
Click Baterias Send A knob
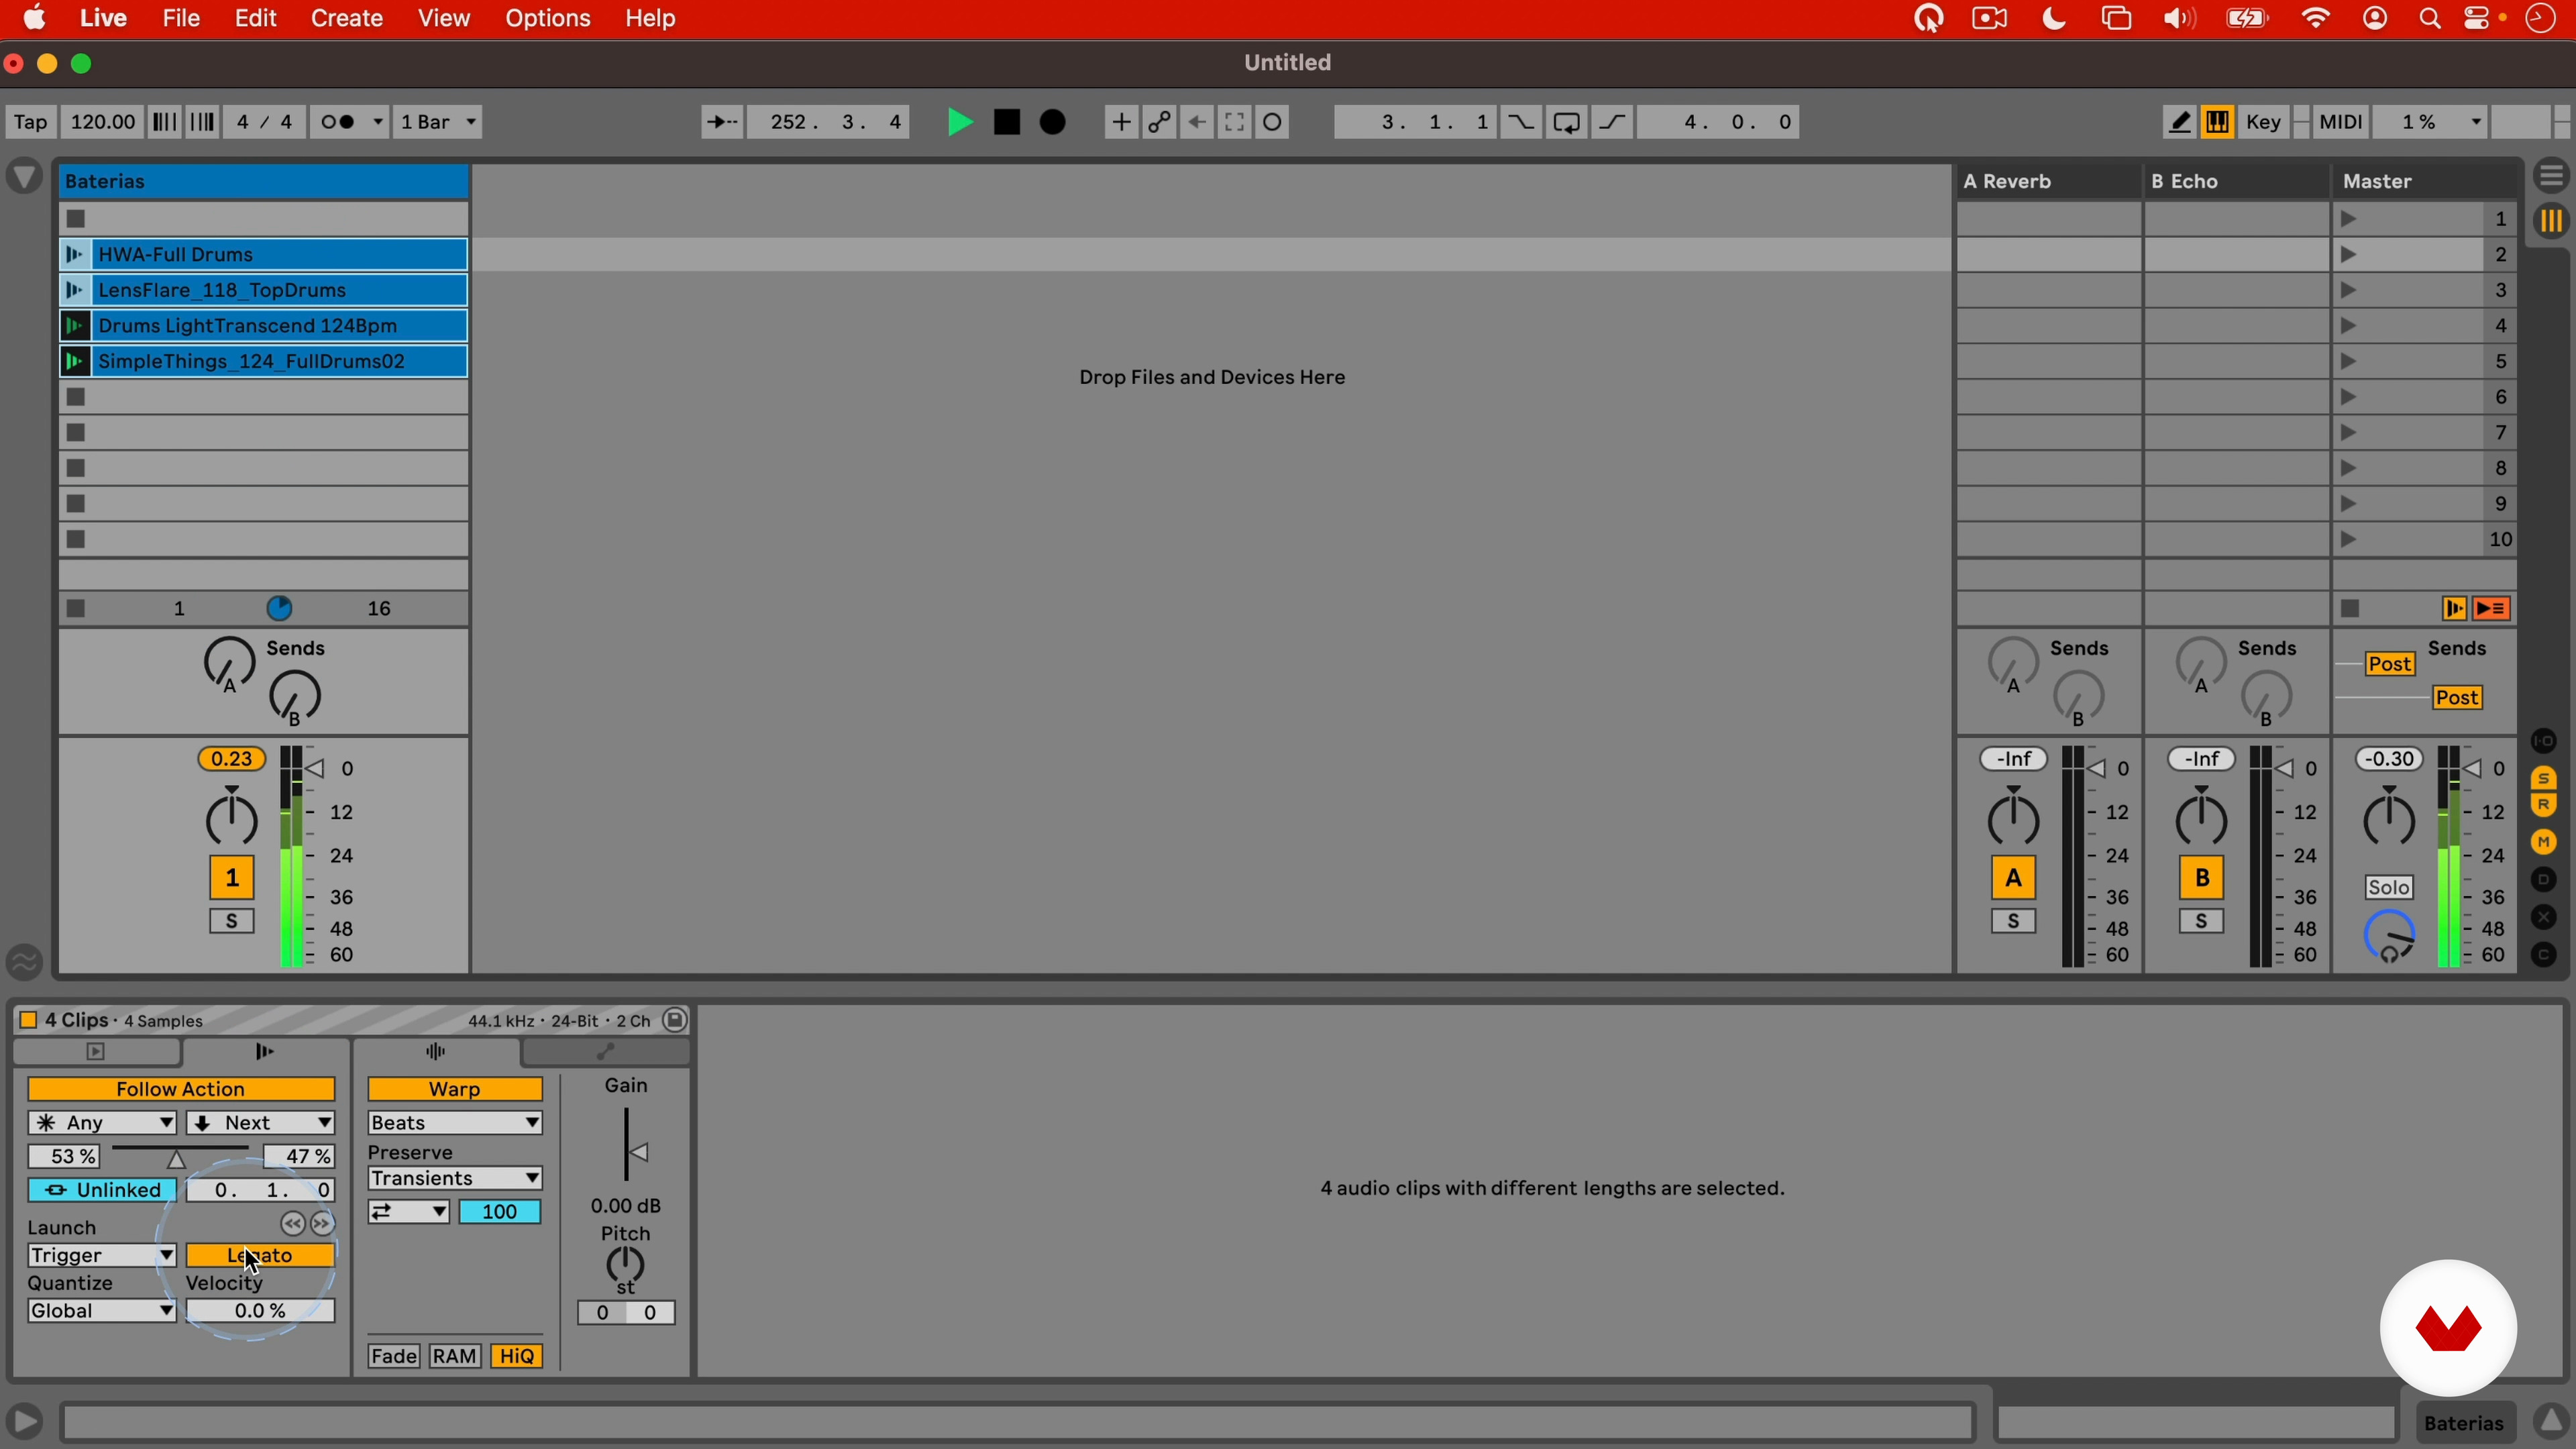click(x=230, y=663)
